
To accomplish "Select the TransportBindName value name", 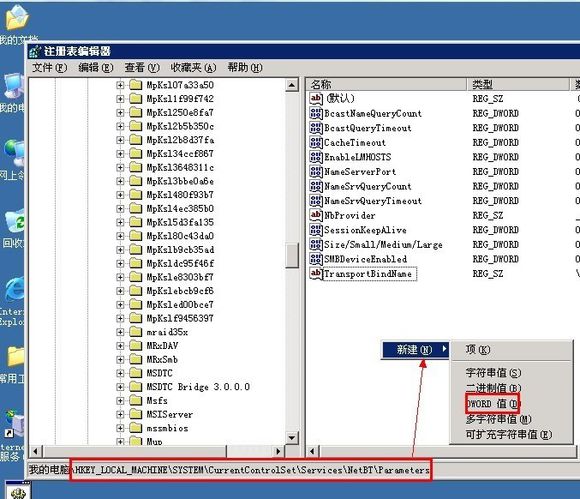I will click(370, 274).
